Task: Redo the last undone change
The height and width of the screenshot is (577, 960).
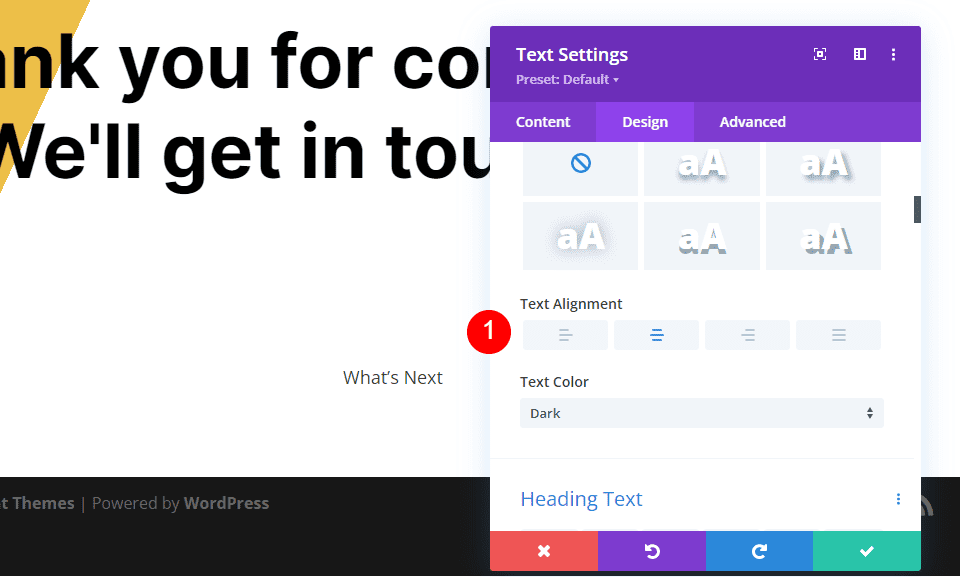Action: pos(759,551)
